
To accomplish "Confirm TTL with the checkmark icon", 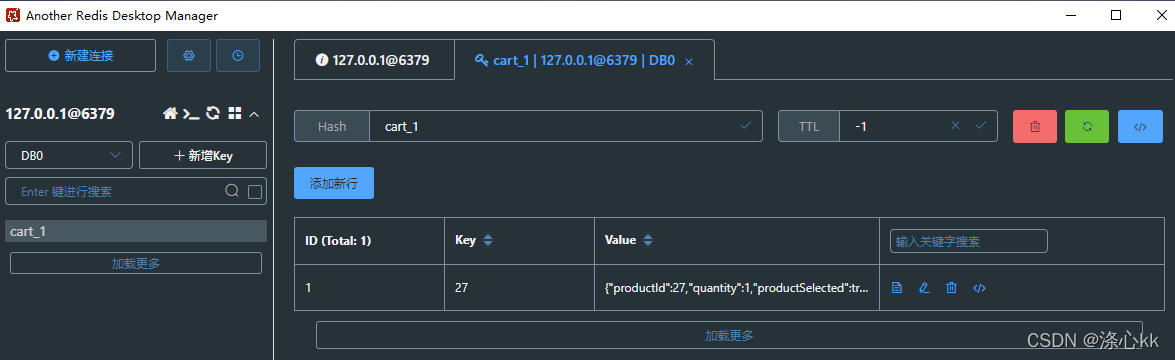I will pyautogui.click(x=980, y=126).
